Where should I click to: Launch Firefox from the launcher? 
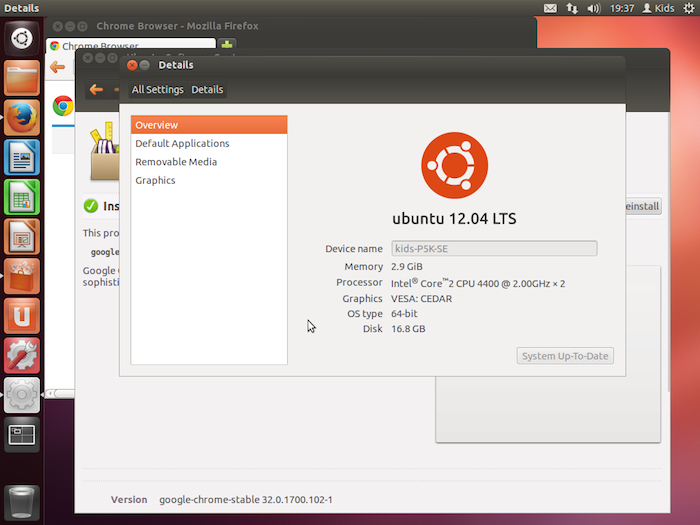point(21,117)
